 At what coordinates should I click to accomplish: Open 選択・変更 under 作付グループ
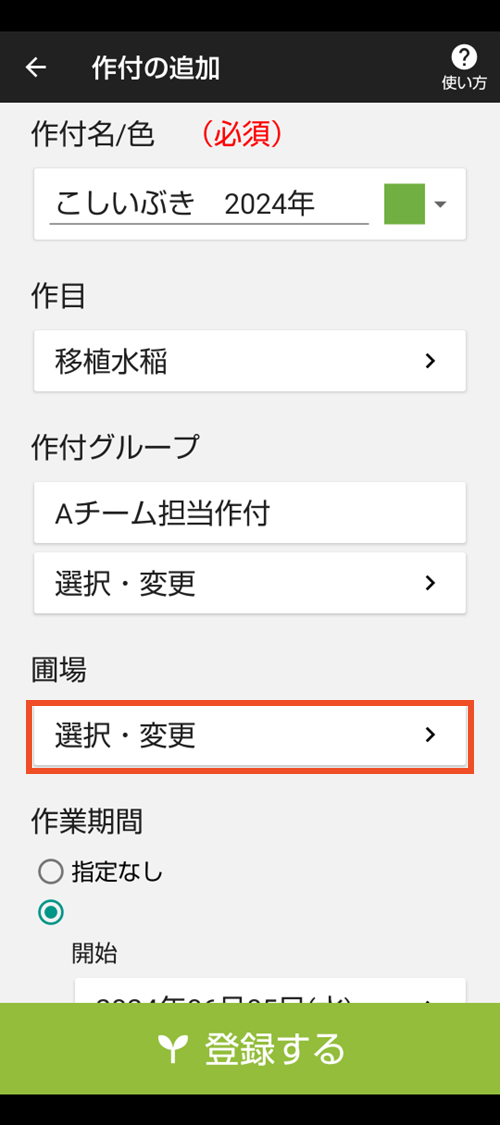click(250, 583)
